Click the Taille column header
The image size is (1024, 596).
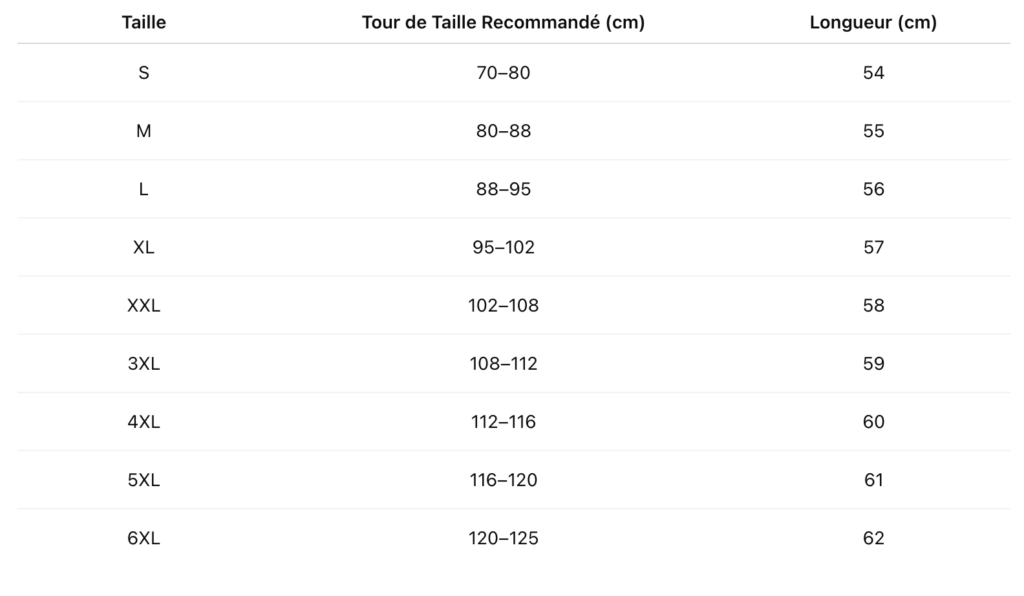click(144, 22)
